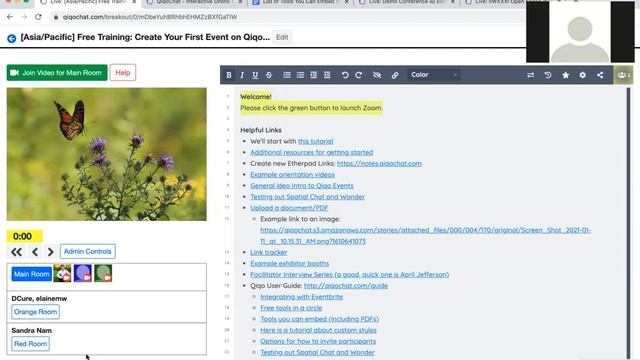Open 'Here is a tutorial about custom styles'
640x360 pixels.
[318, 330]
